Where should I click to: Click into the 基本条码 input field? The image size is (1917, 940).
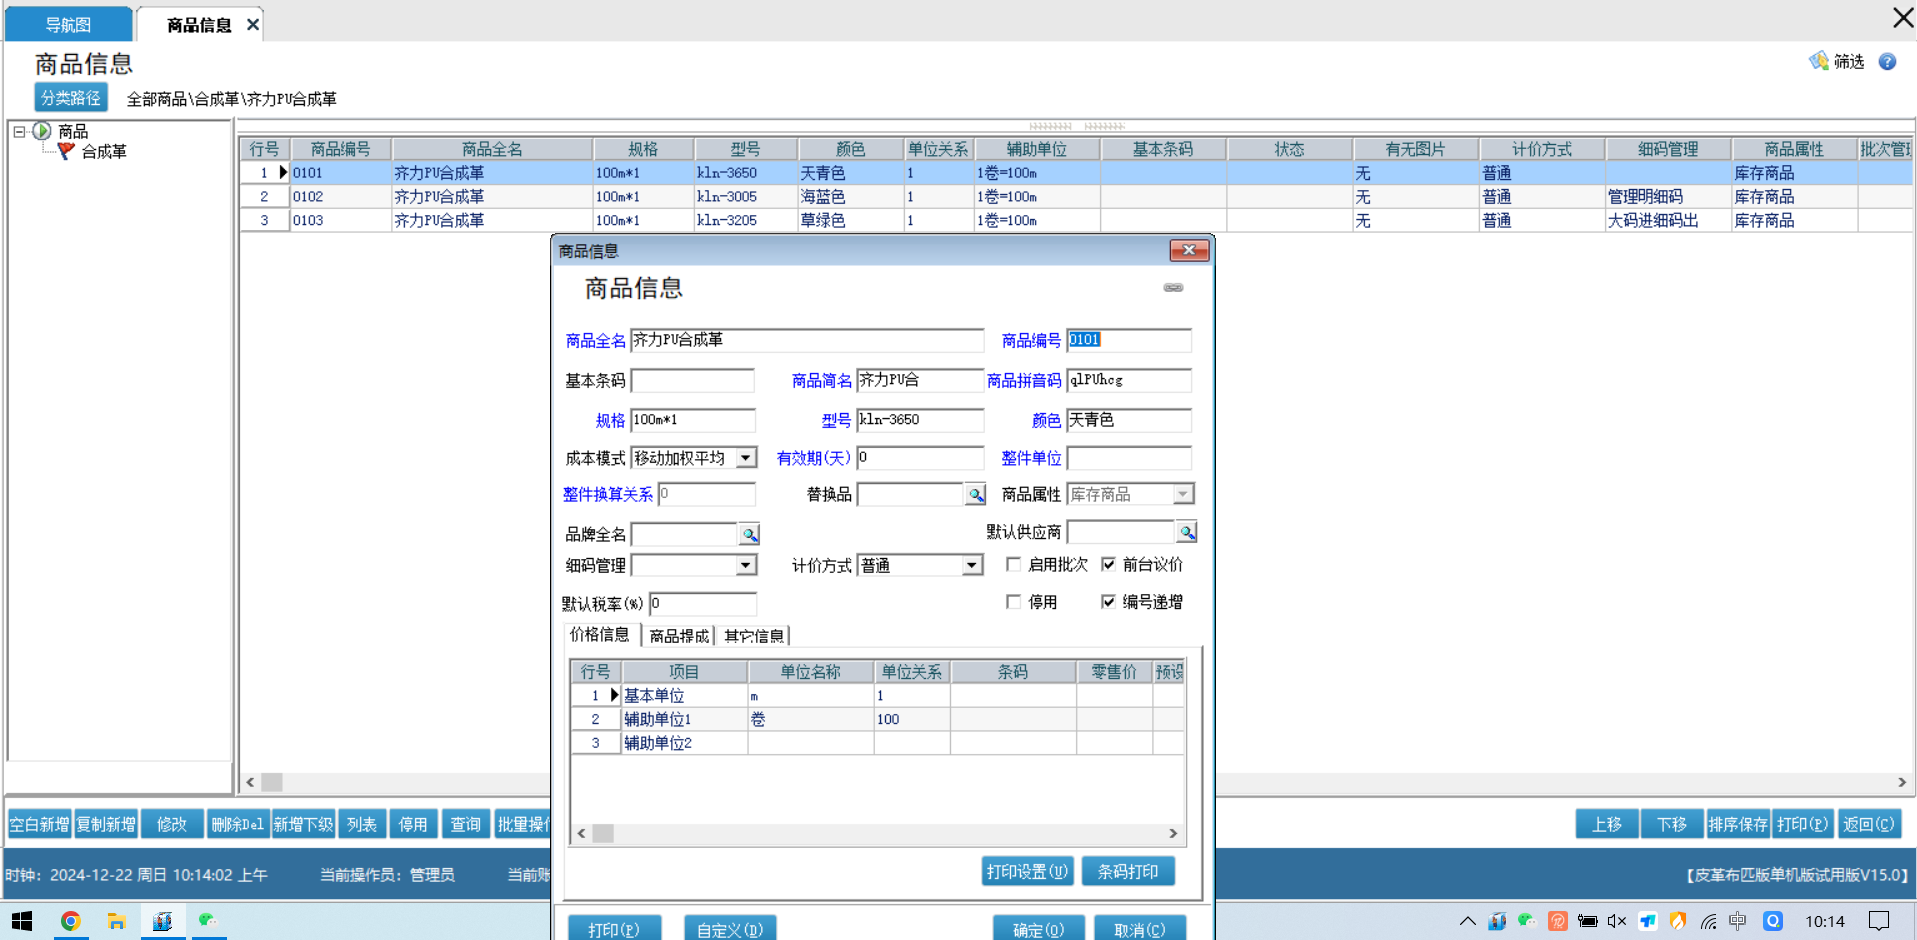[x=692, y=381]
